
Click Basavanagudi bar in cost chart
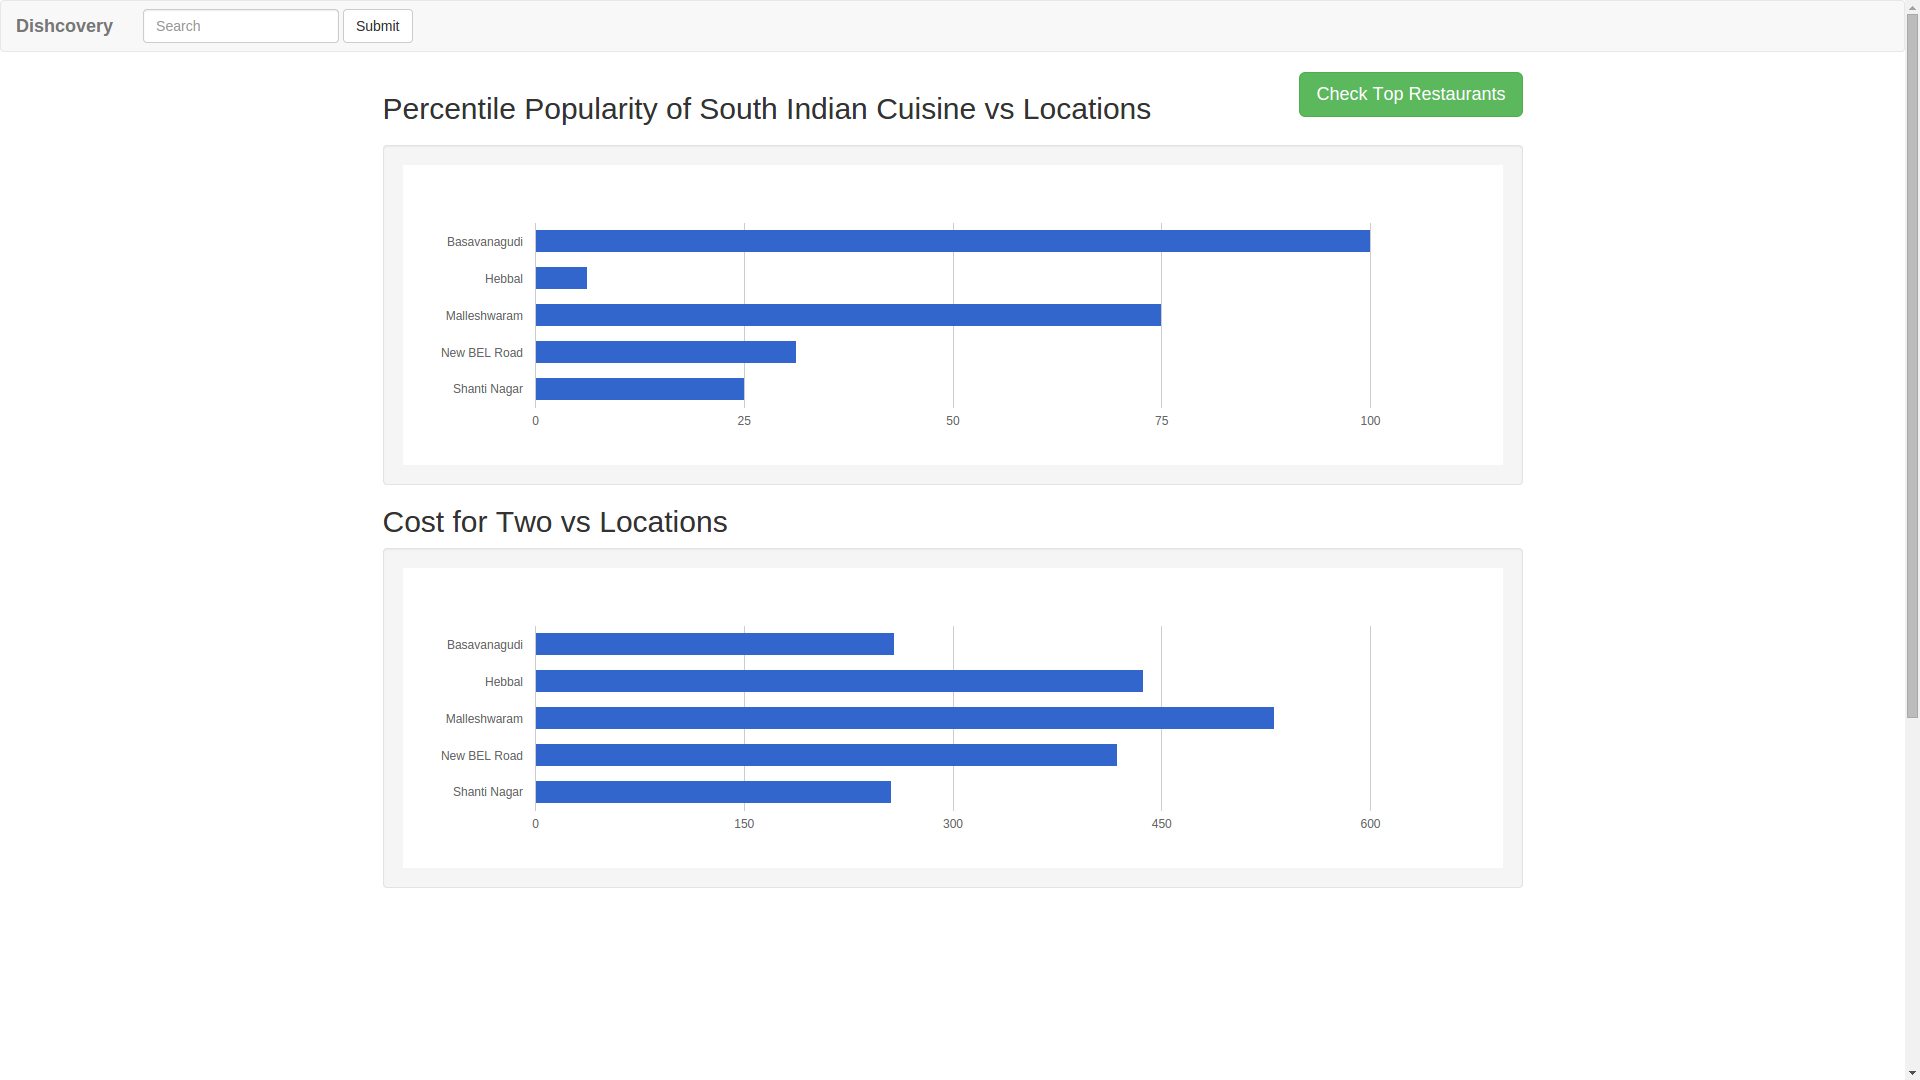(x=714, y=644)
